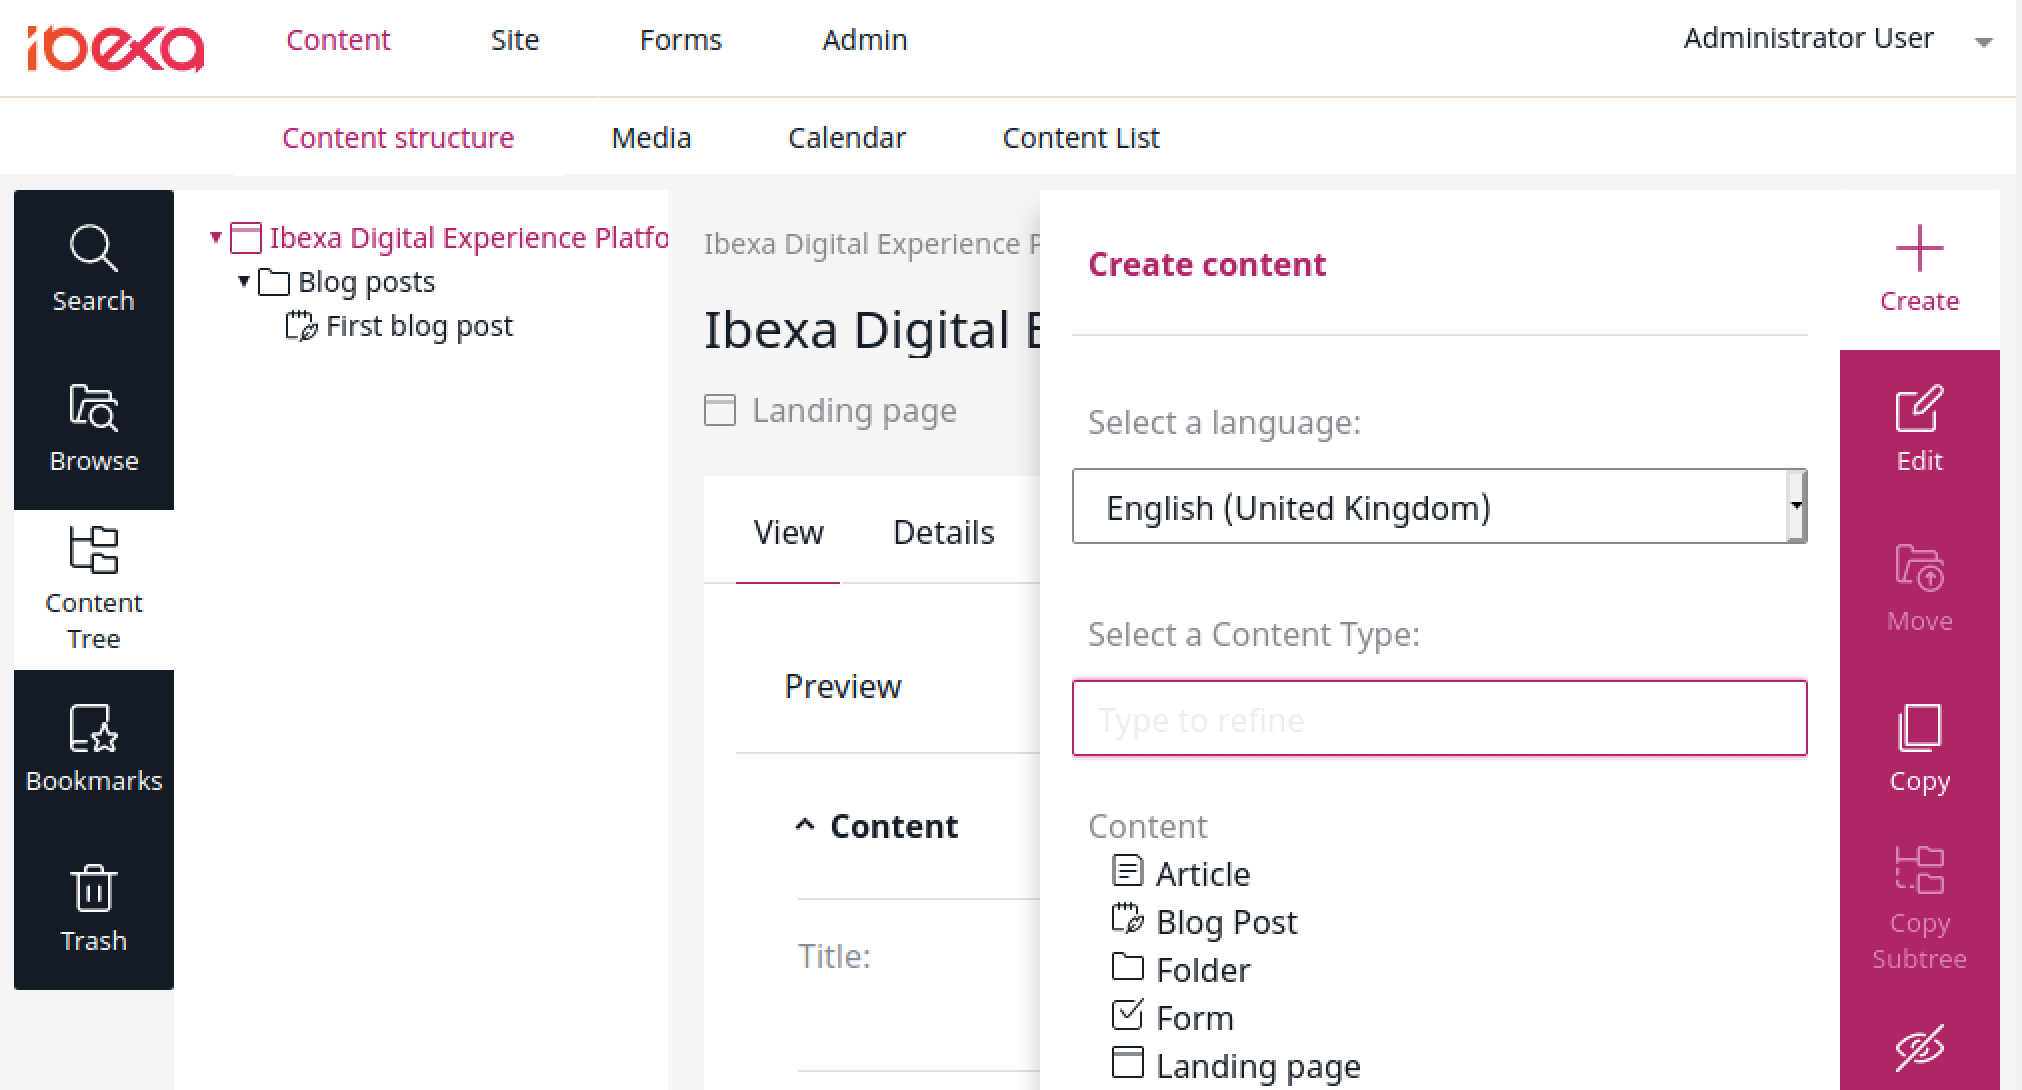Click the Select a language: label
Viewport: 2022px width, 1090px height.
point(1225,422)
